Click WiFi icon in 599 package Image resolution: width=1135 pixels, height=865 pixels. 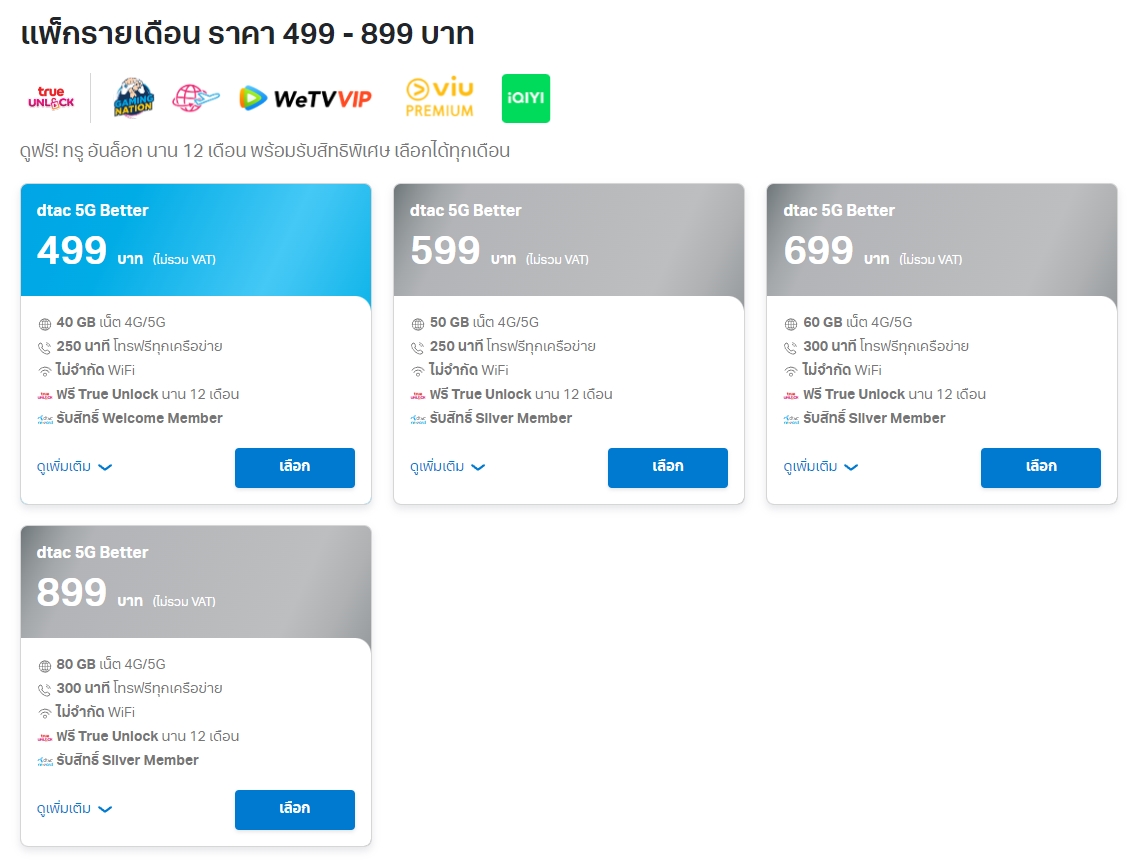tap(418, 371)
